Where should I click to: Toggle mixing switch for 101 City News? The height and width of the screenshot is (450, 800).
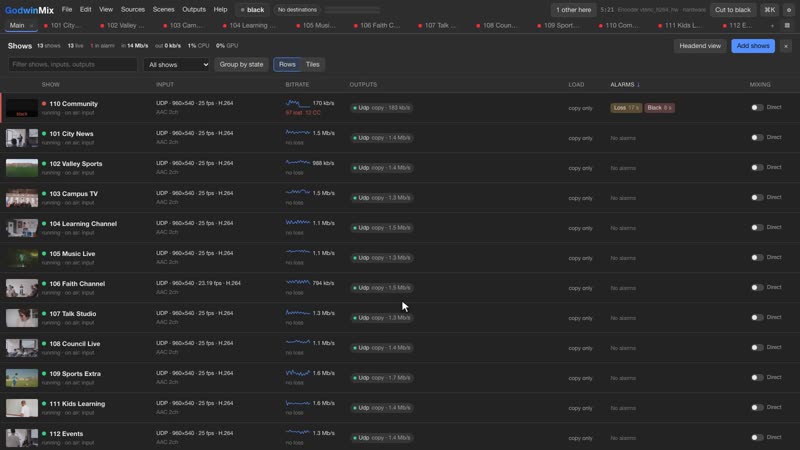pyautogui.click(x=757, y=137)
